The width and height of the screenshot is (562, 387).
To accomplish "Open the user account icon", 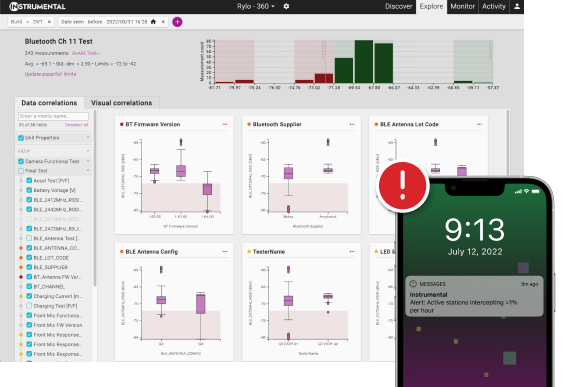I will point(517,6).
